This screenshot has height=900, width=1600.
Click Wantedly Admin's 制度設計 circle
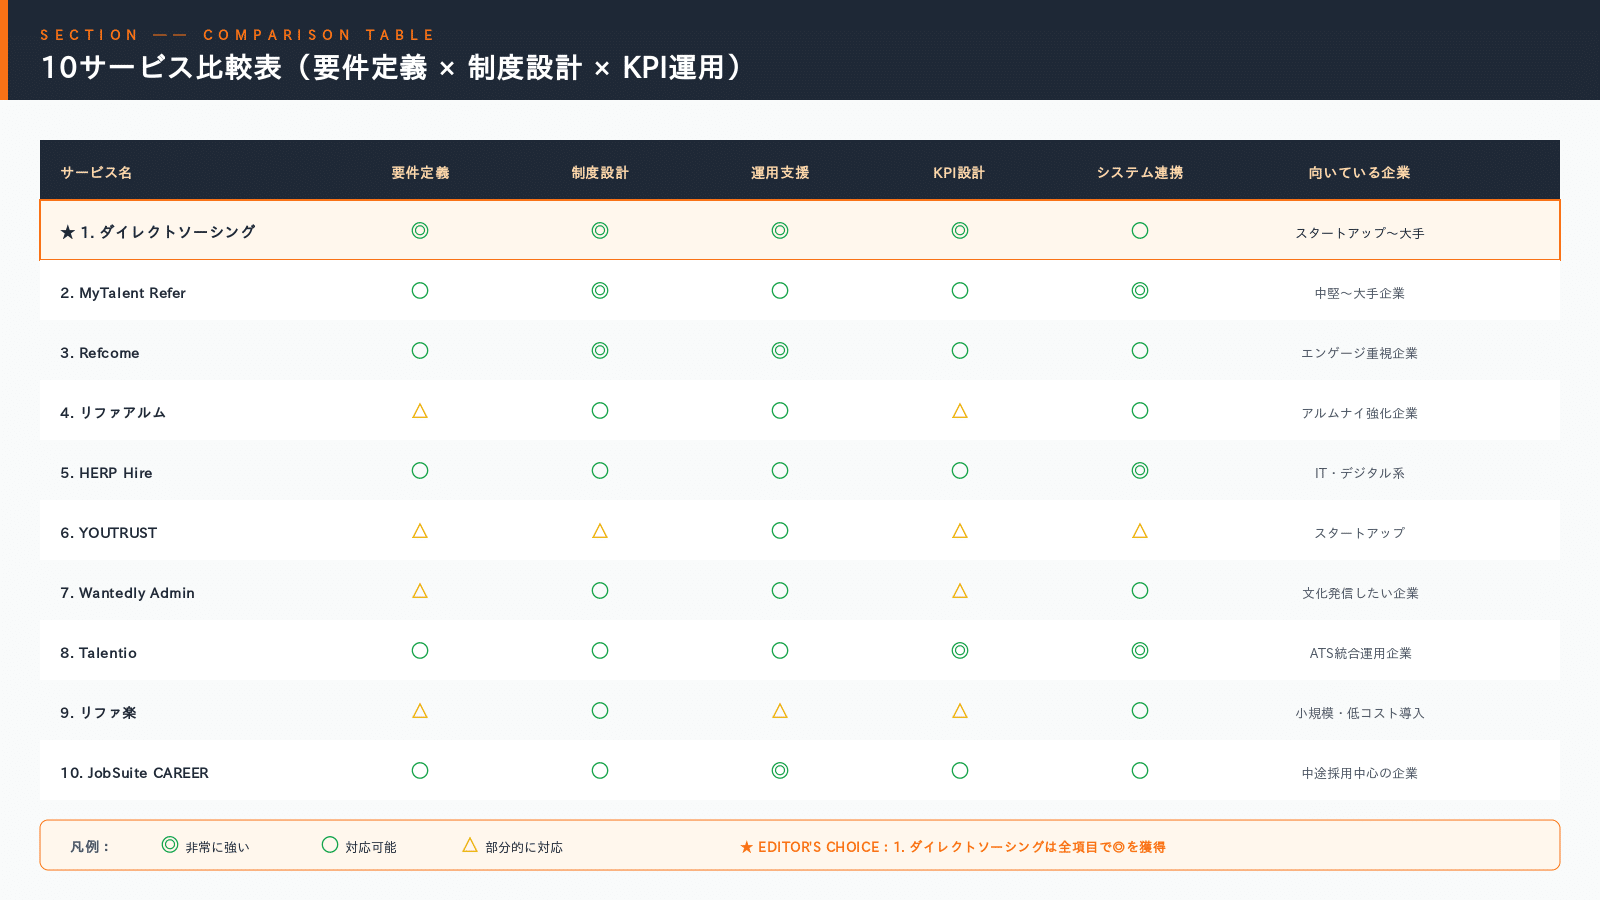600,591
